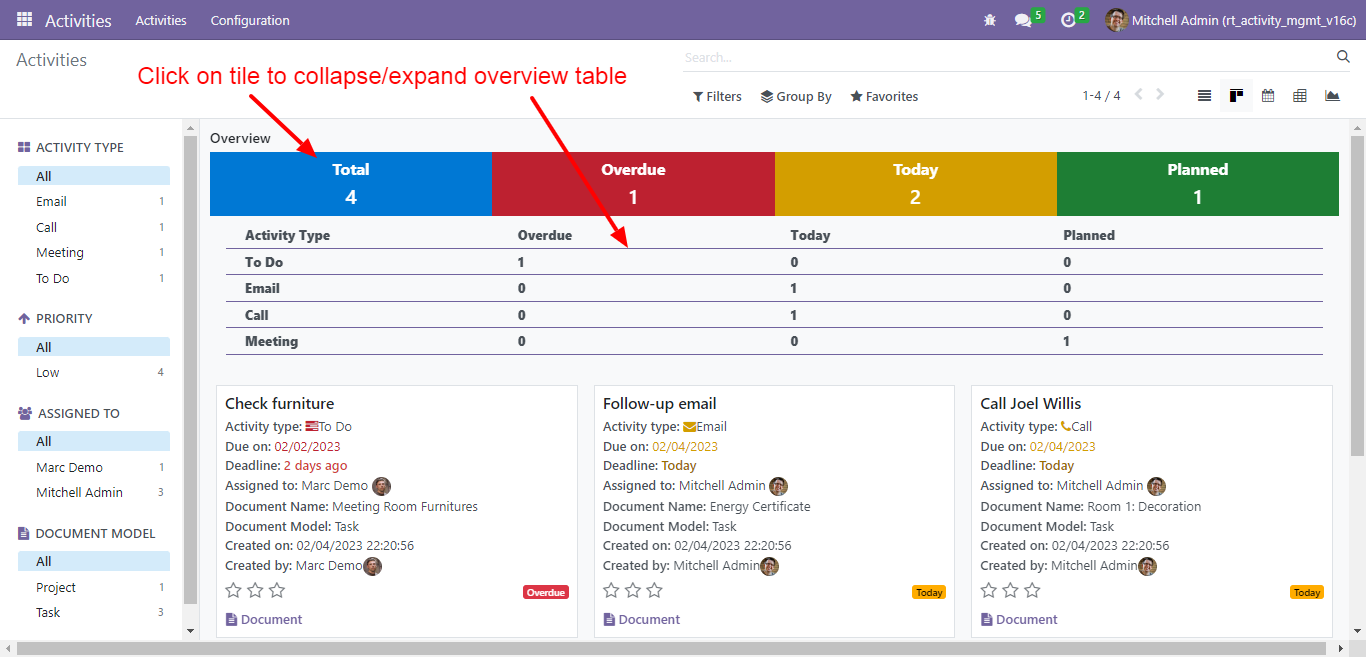Screen dimensions: 1366x657
Task: Switch to list view icon
Action: [1204, 96]
